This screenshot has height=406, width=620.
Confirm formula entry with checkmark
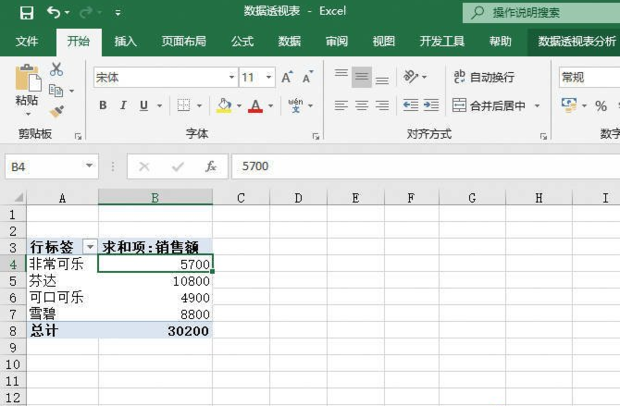pos(178,166)
